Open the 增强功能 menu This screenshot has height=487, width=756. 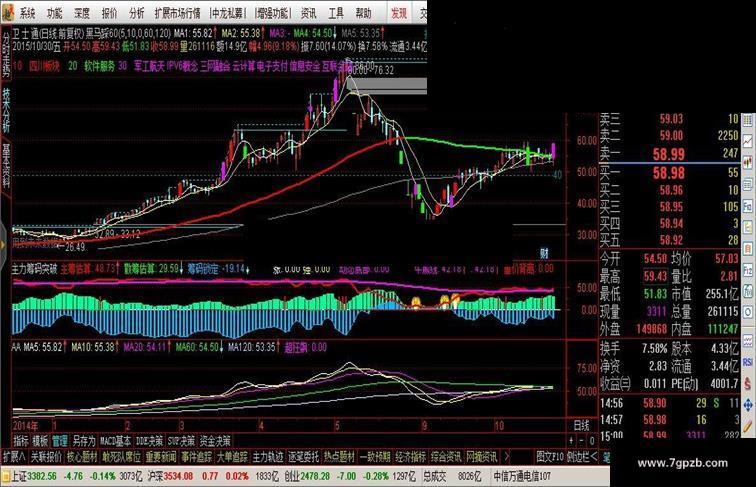[273, 13]
